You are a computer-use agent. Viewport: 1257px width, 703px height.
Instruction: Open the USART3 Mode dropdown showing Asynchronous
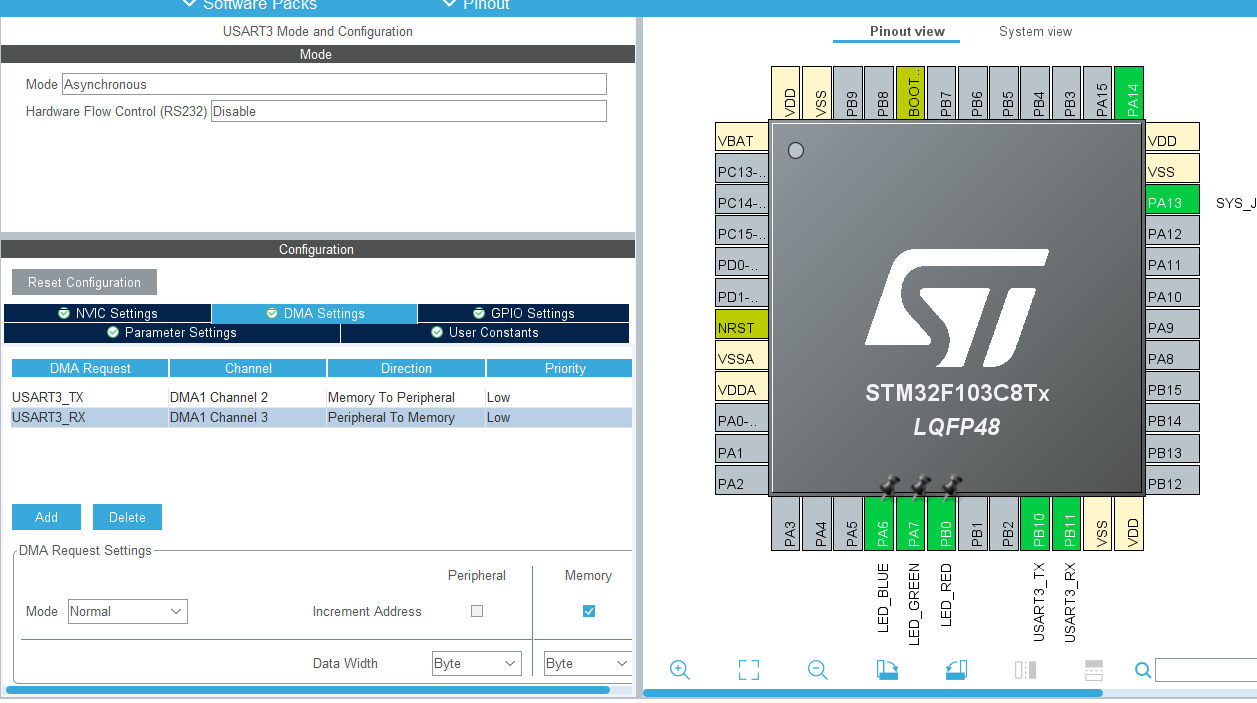(334, 84)
